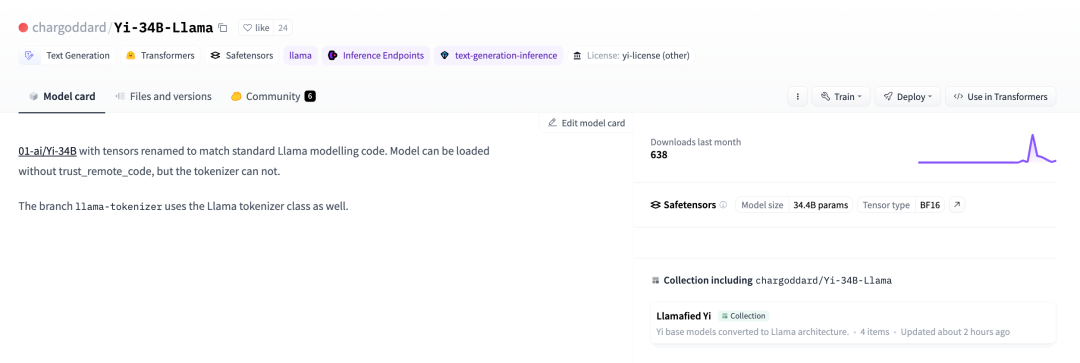Expand the Train dropdown
This screenshot has width=1080, height=363.
tap(840, 97)
